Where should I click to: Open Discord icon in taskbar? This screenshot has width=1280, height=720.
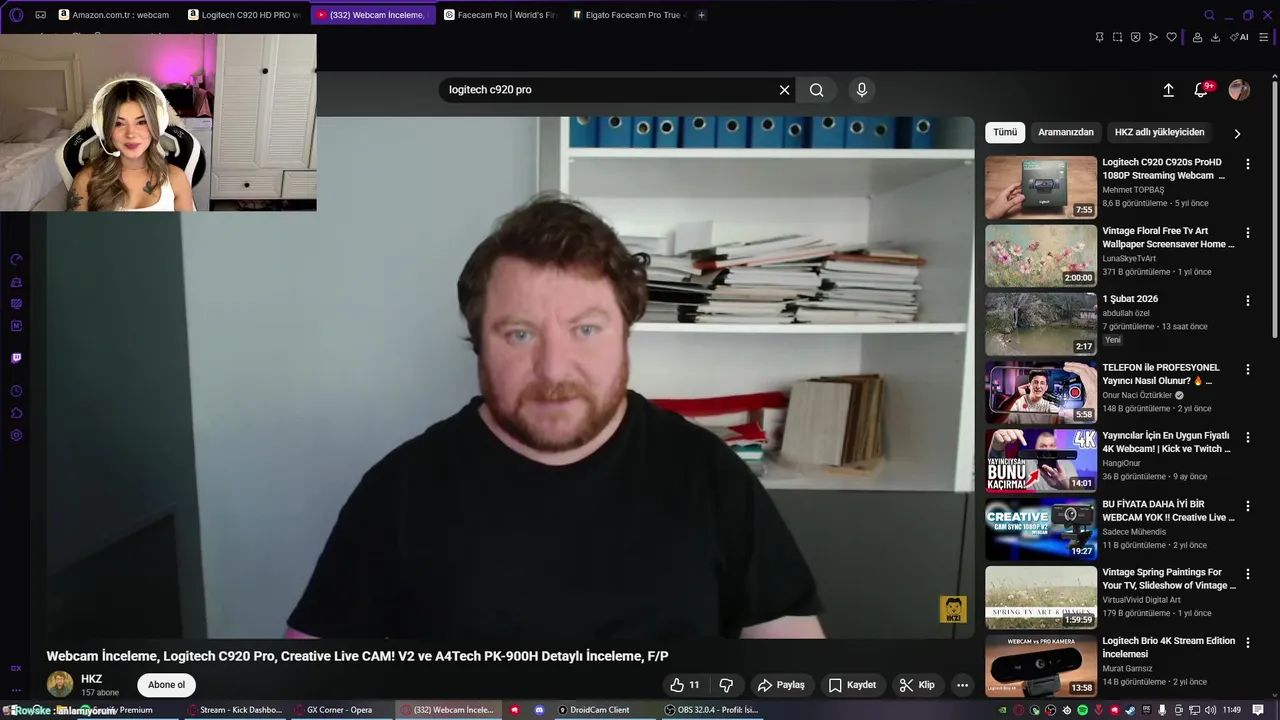(x=540, y=710)
